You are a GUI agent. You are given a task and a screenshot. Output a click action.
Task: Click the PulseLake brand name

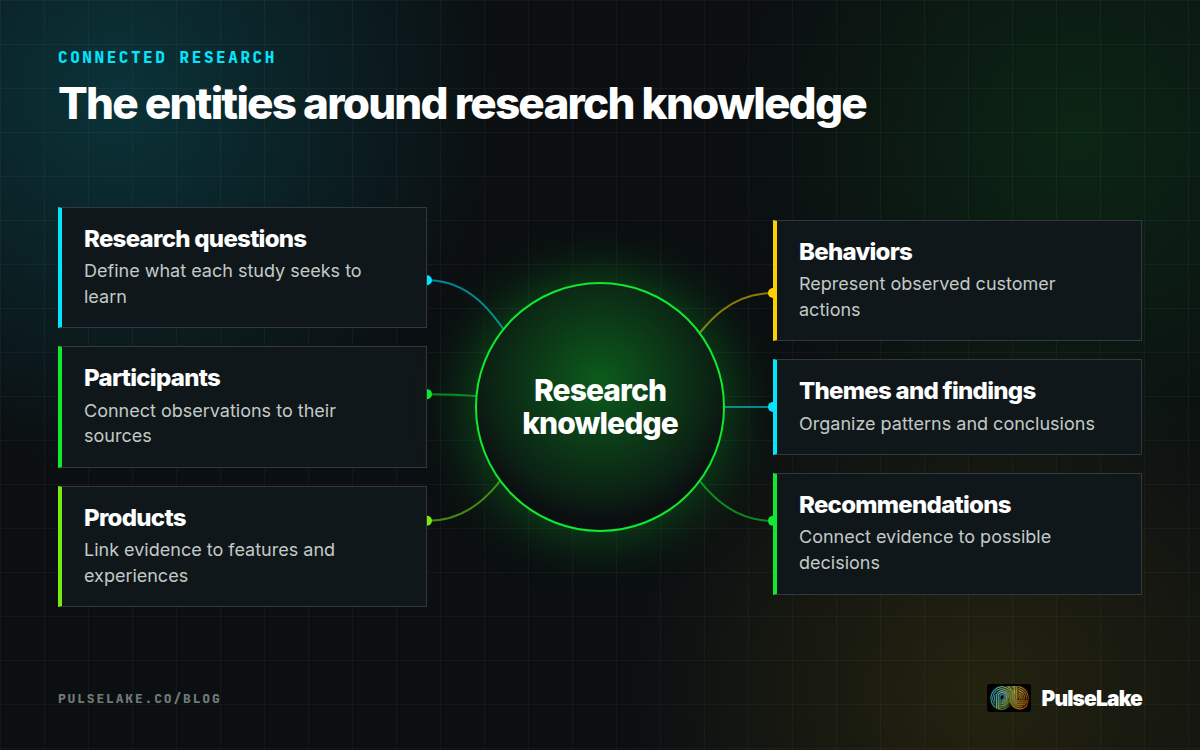tap(1091, 698)
